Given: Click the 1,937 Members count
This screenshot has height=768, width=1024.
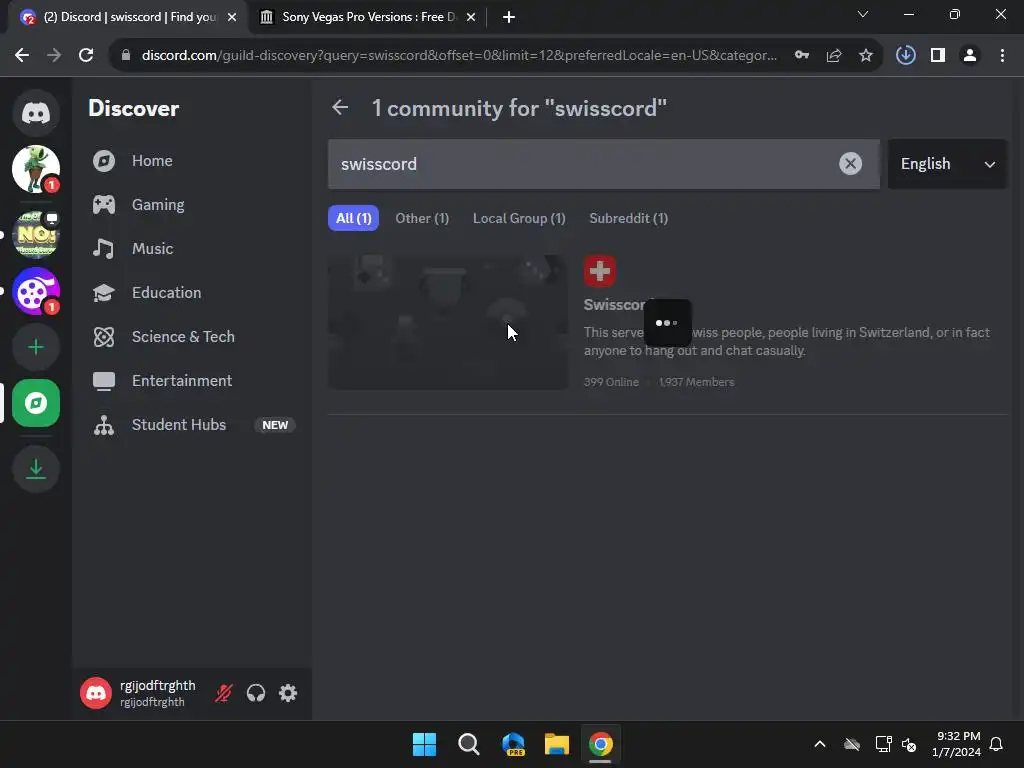Looking at the screenshot, I should point(696,382).
